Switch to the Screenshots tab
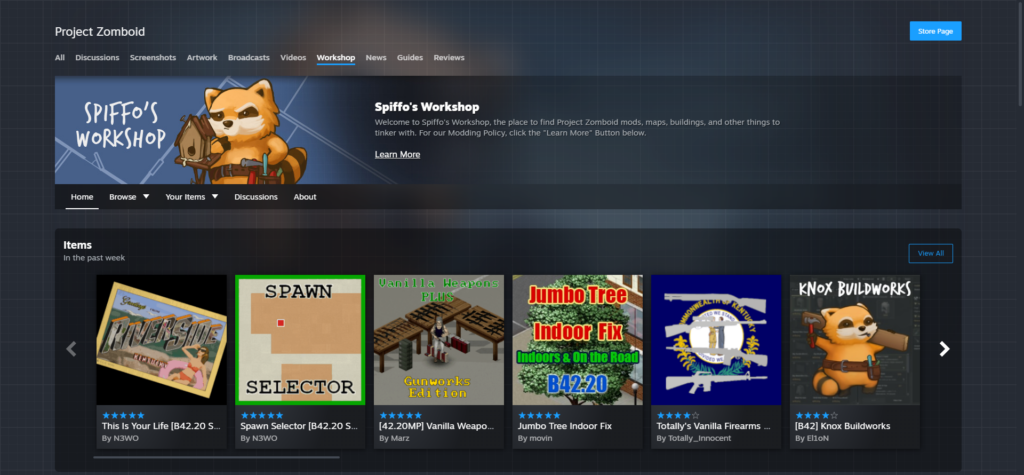 pyautogui.click(x=153, y=57)
